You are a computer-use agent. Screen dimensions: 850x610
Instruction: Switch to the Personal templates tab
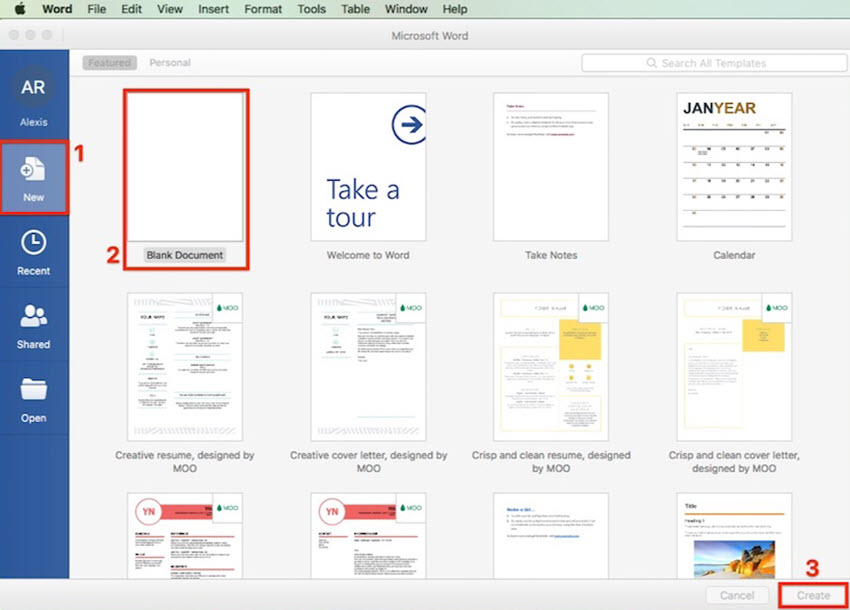click(169, 62)
